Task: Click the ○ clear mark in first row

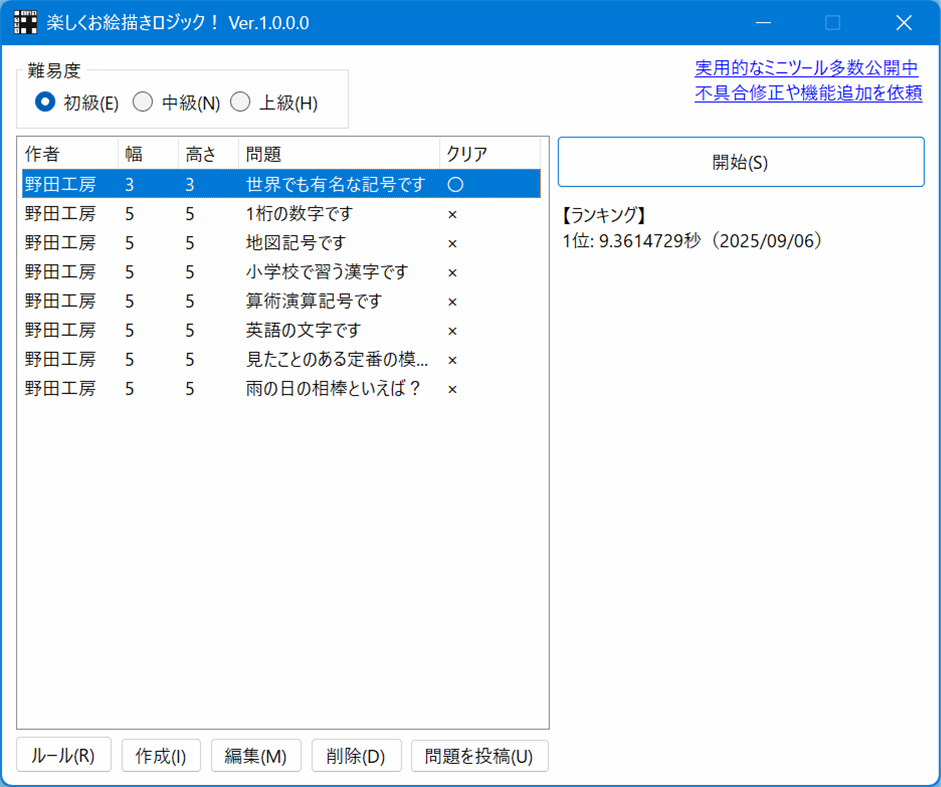Action: [455, 184]
